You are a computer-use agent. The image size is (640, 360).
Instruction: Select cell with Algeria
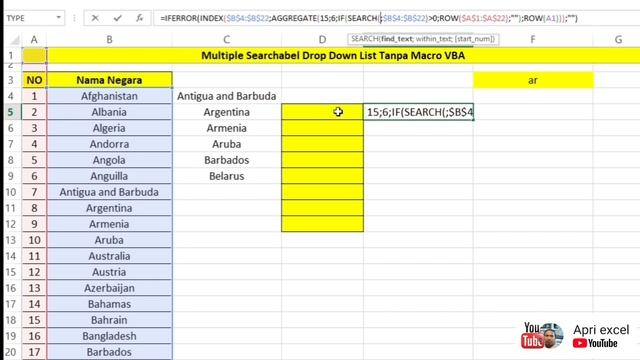click(109, 128)
